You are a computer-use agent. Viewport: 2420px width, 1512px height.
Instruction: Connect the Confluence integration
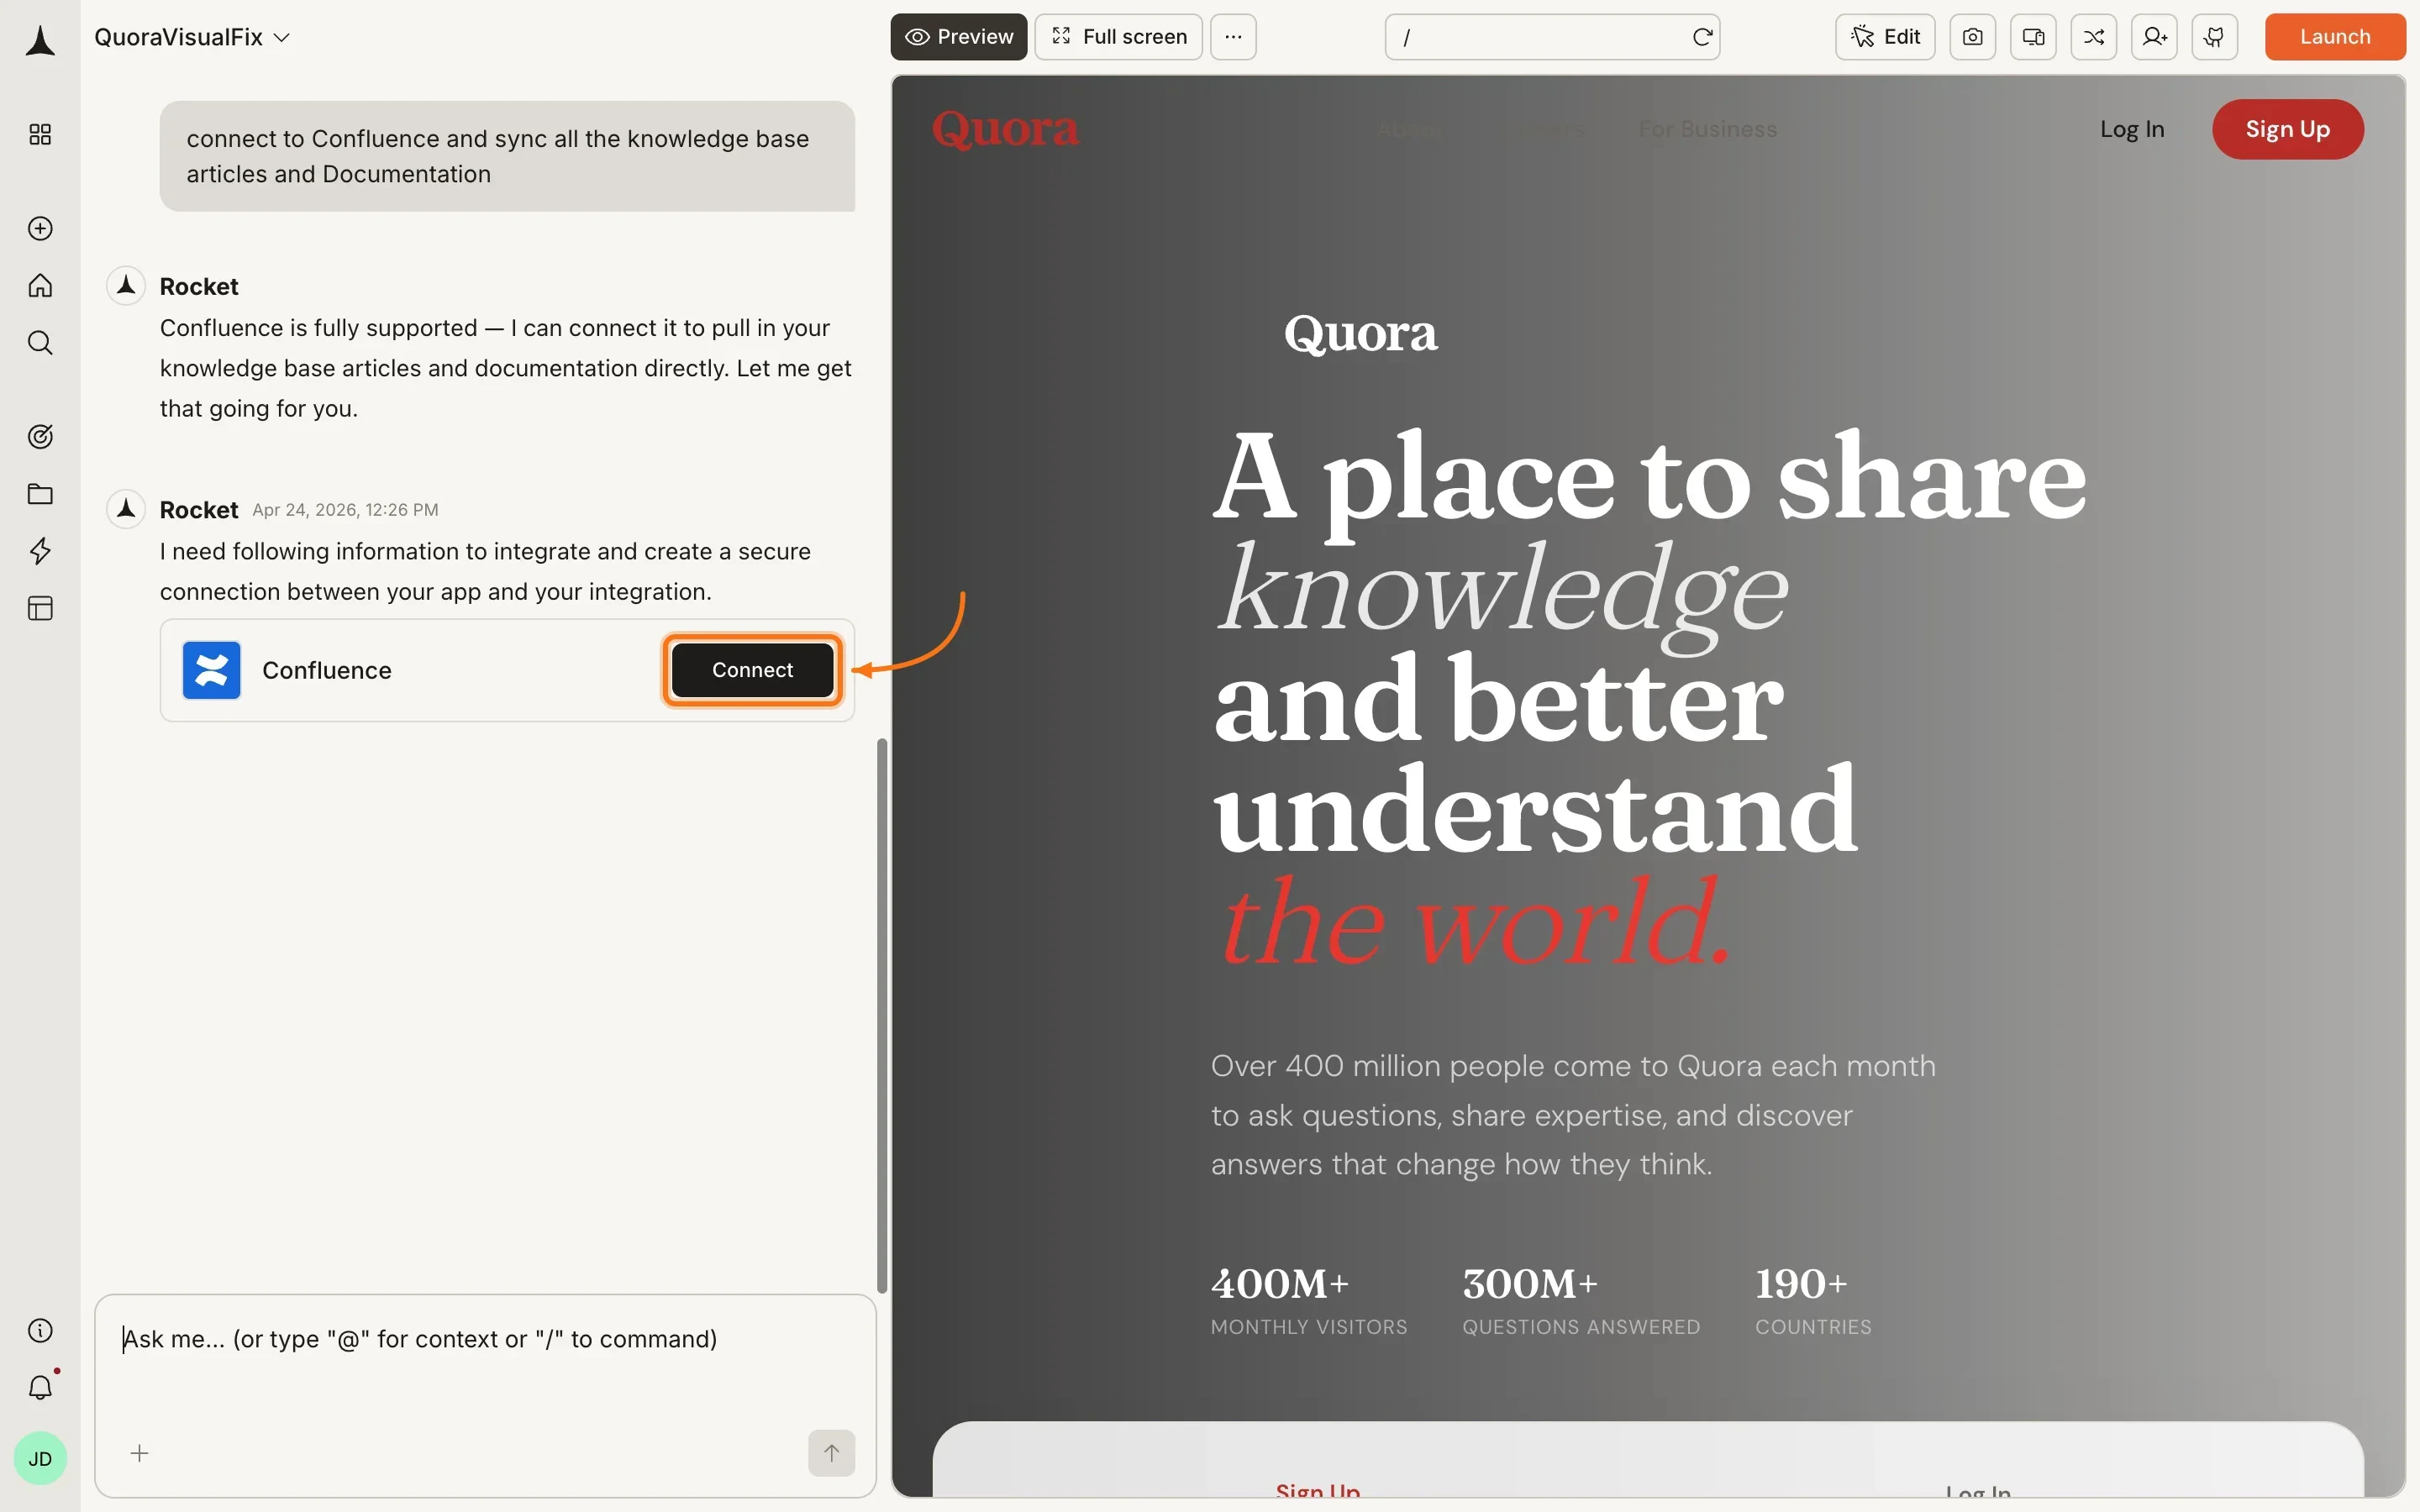(x=751, y=670)
